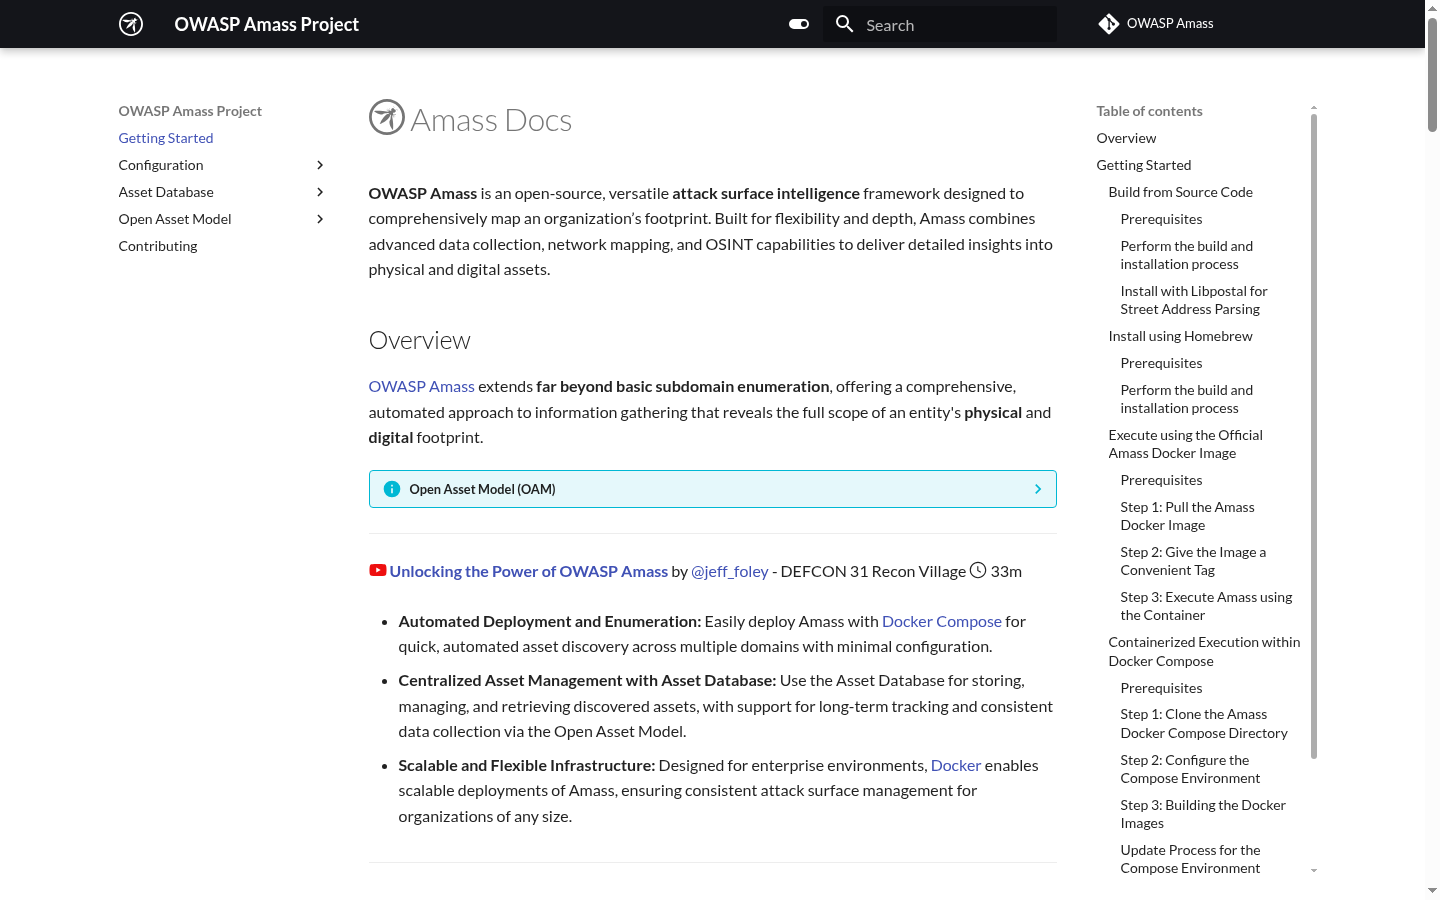
Task: Expand the Open Asset Model (OAM) admonition
Action: click(x=712, y=489)
